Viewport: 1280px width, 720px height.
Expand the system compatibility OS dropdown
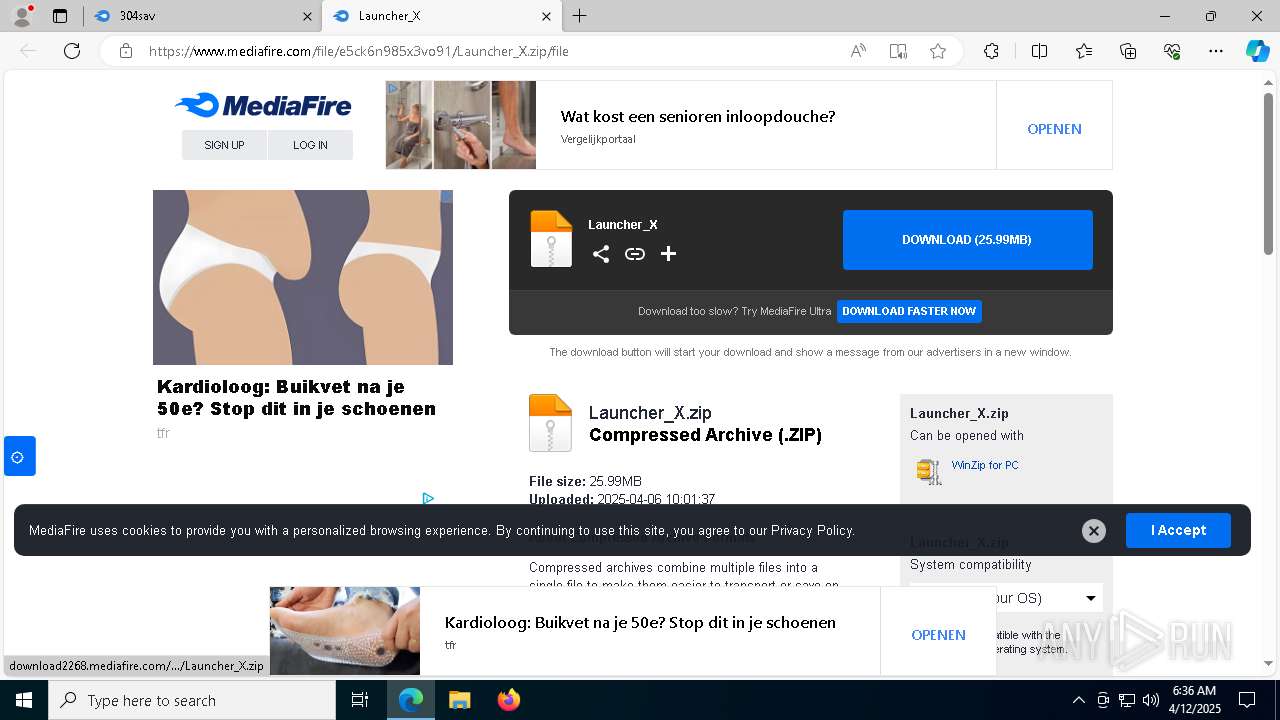tap(1005, 598)
